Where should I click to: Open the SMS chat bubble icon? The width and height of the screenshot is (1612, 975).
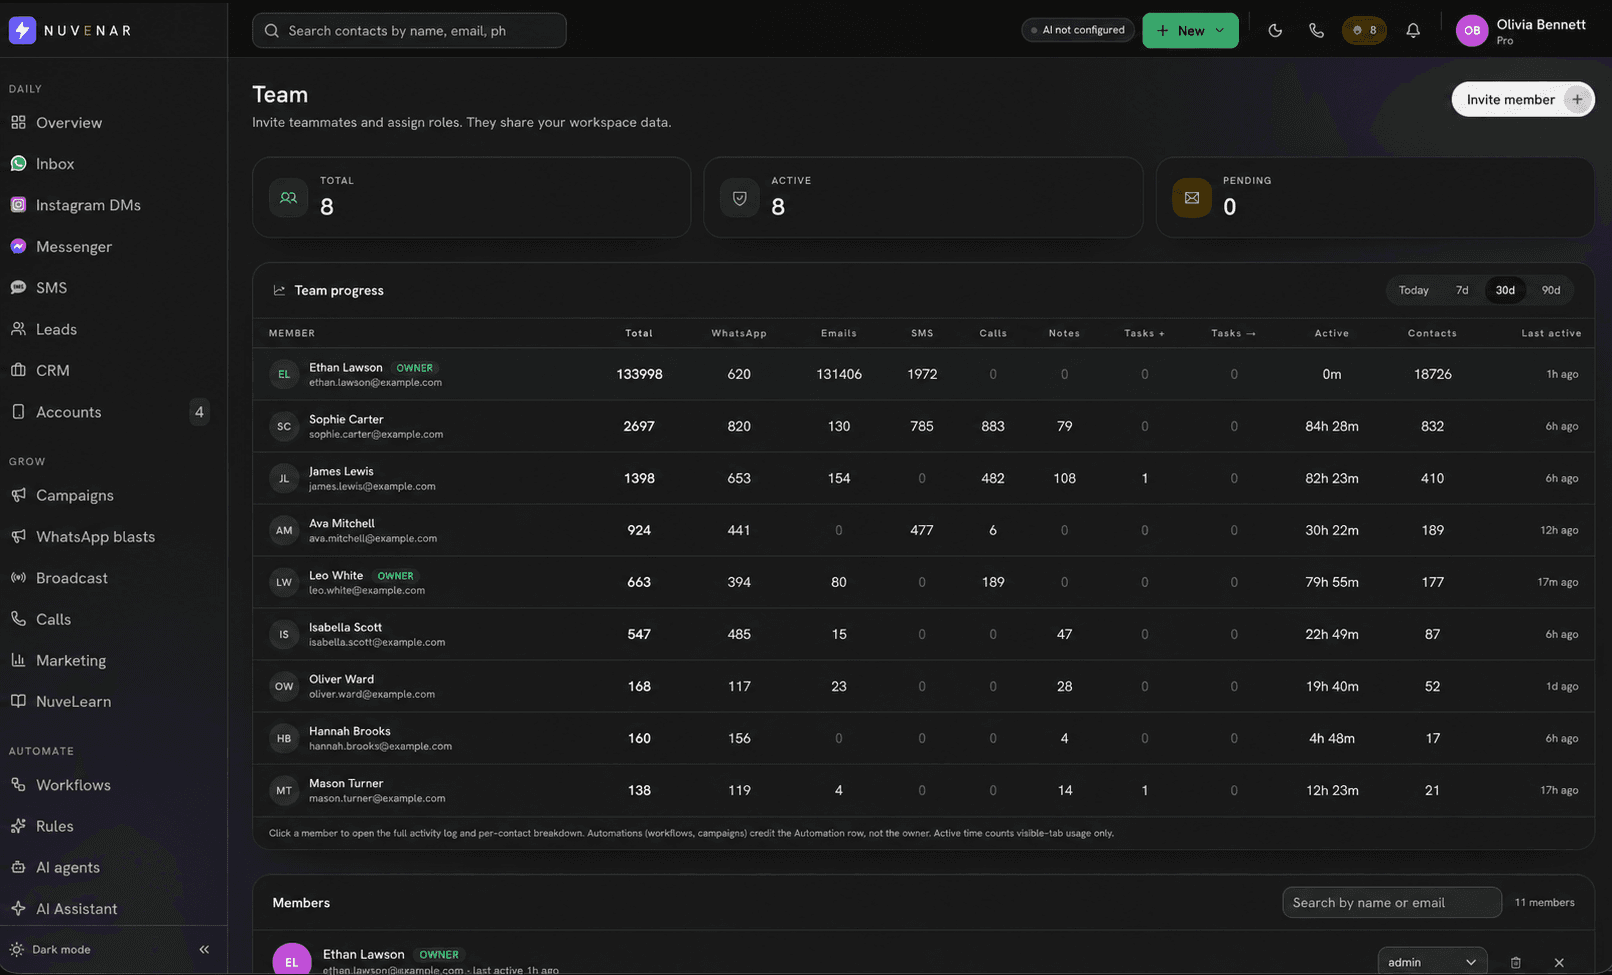(x=18, y=287)
